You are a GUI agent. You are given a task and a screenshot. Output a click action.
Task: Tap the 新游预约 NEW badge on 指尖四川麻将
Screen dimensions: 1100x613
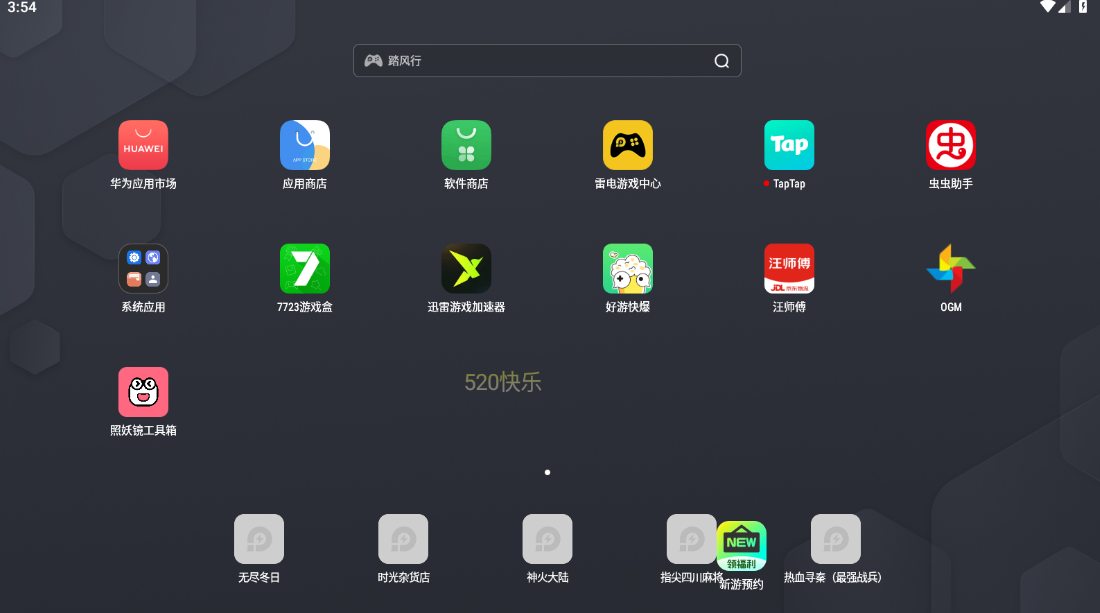point(741,543)
